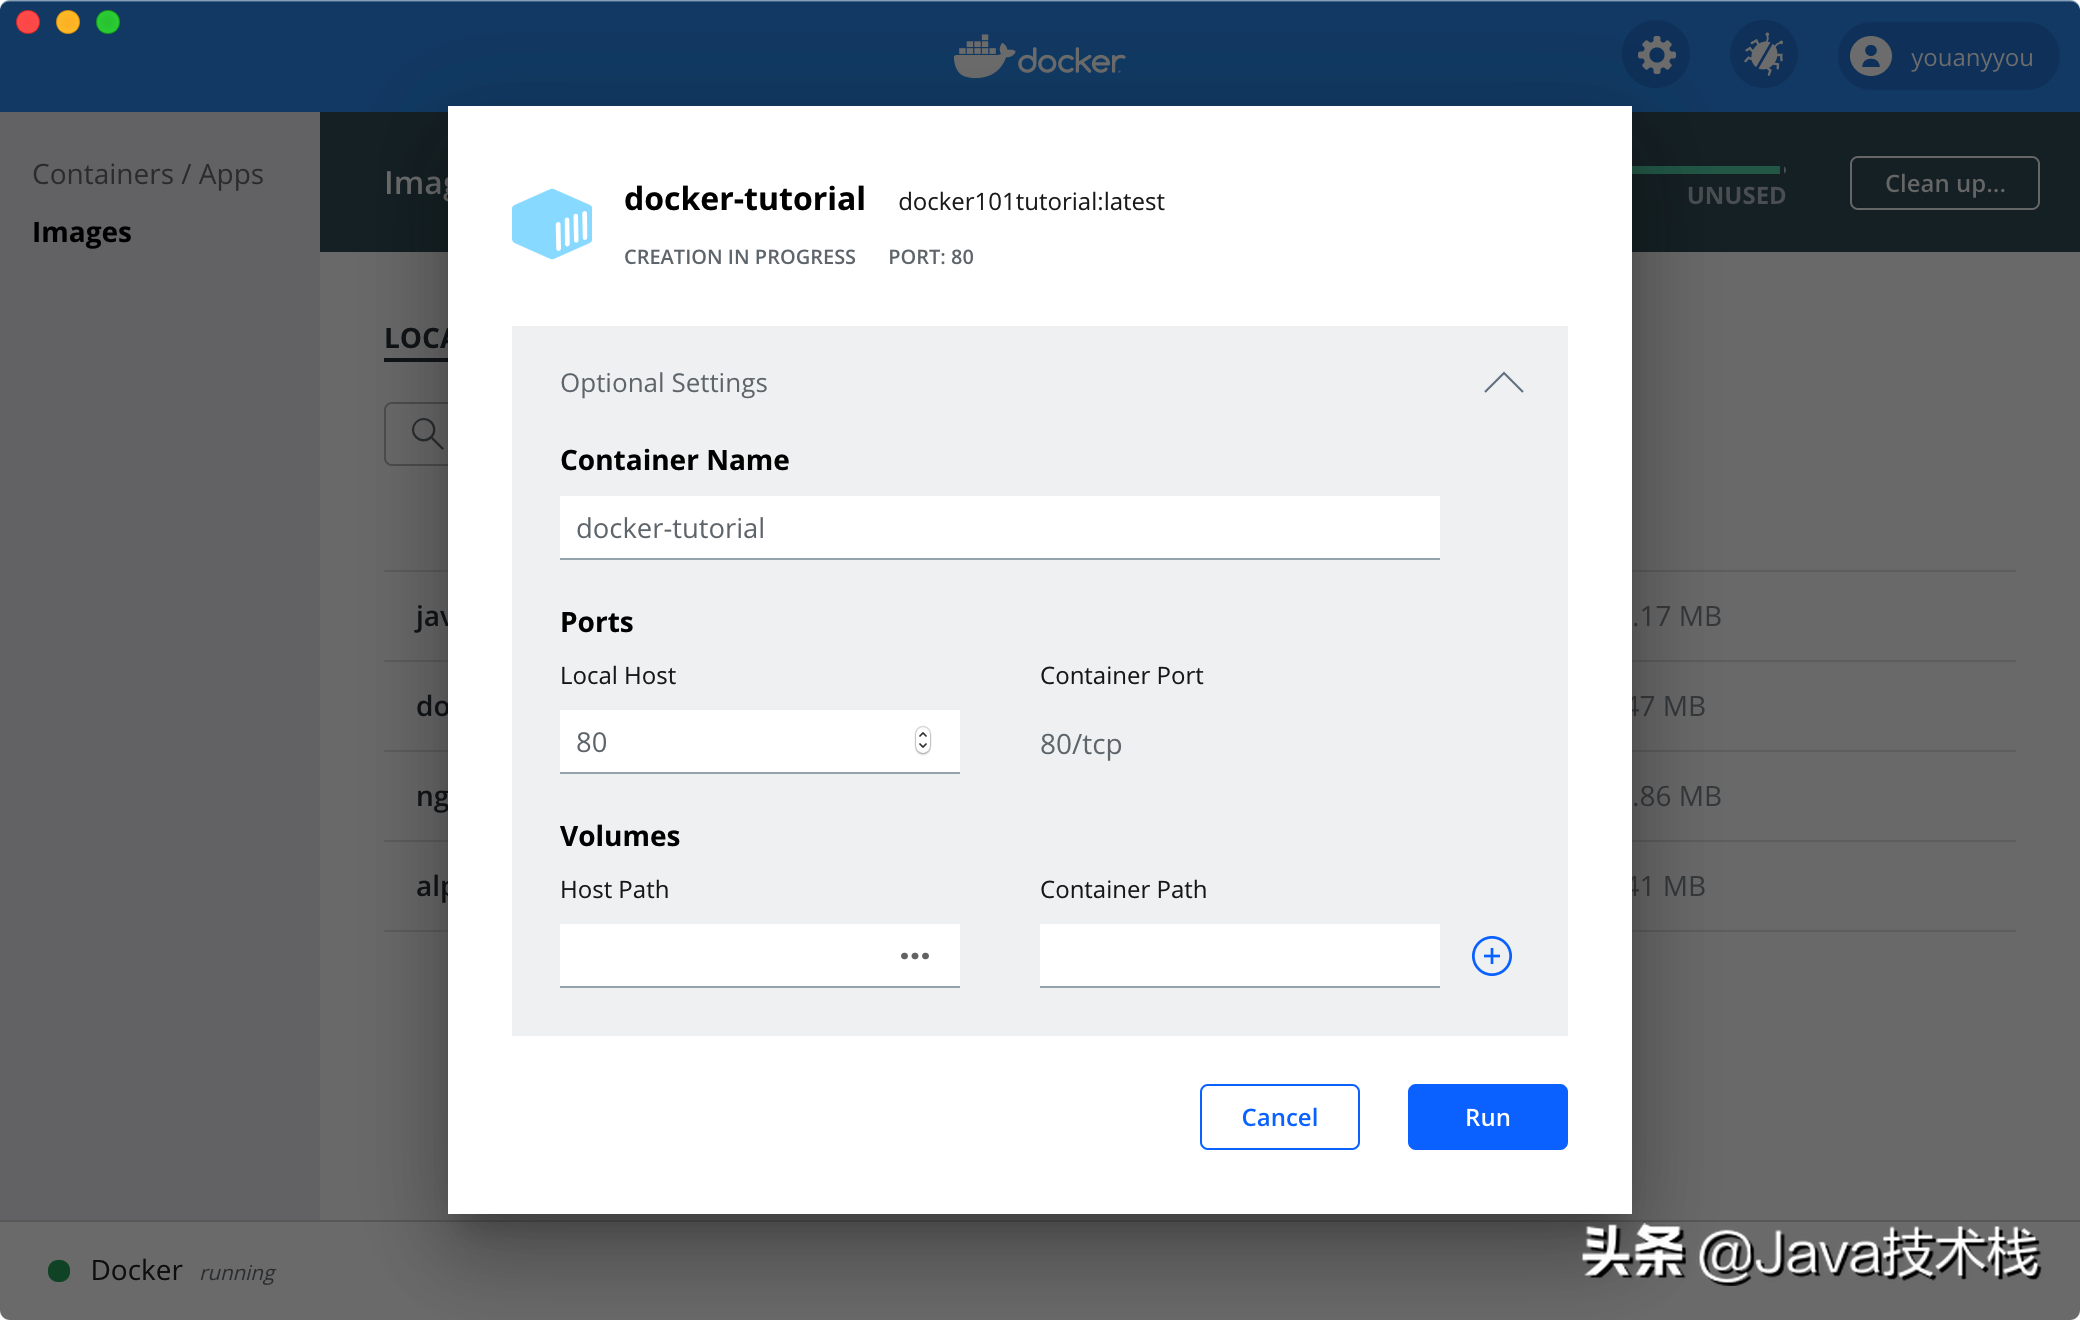Image resolution: width=2080 pixels, height=1320 pixels.
Task: Click the Local Host port stepper arrows
Action: pyautogui.click(x=922, y=741)
